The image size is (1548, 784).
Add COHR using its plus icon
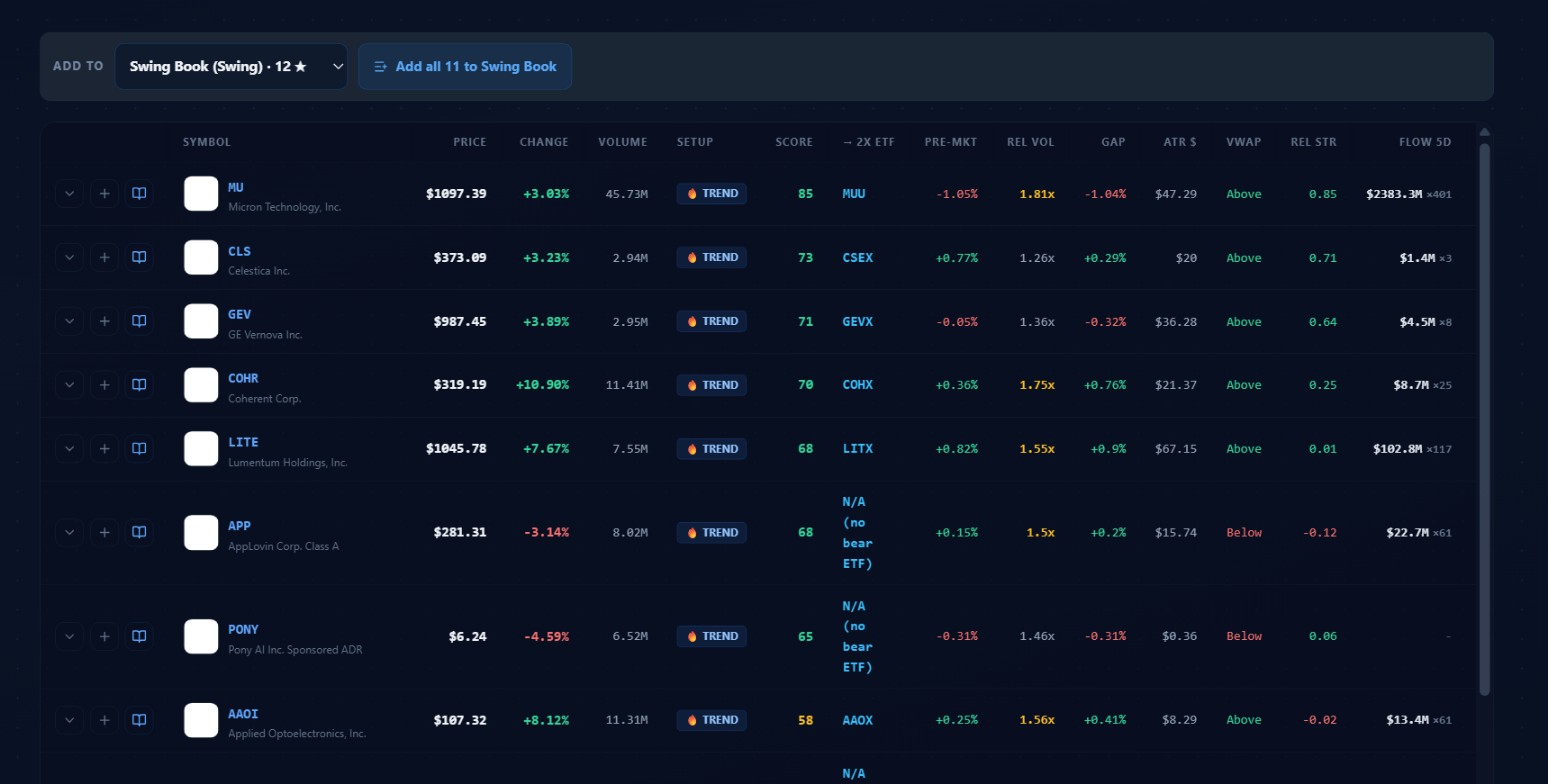click(x=104, y=385)
